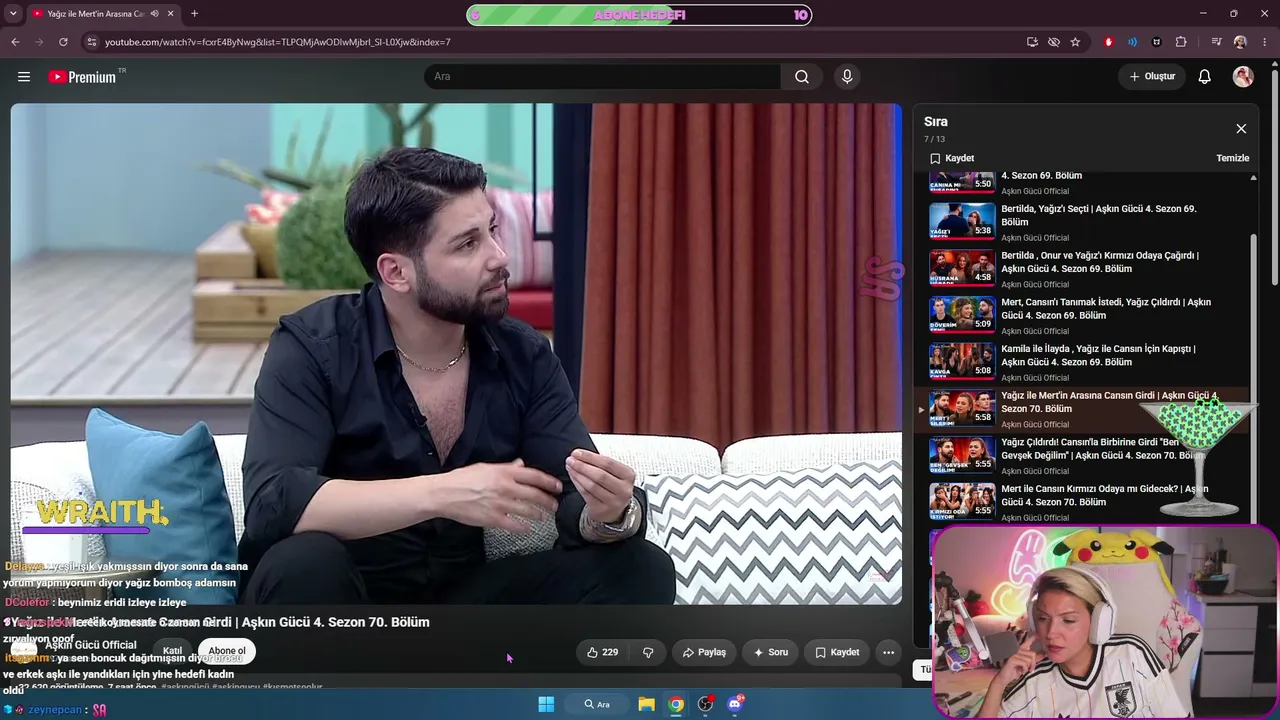The height and width of the screenshot is (720, 1280).
Task: Dislike the video with thumbs down
Action: tap(648, 652)
